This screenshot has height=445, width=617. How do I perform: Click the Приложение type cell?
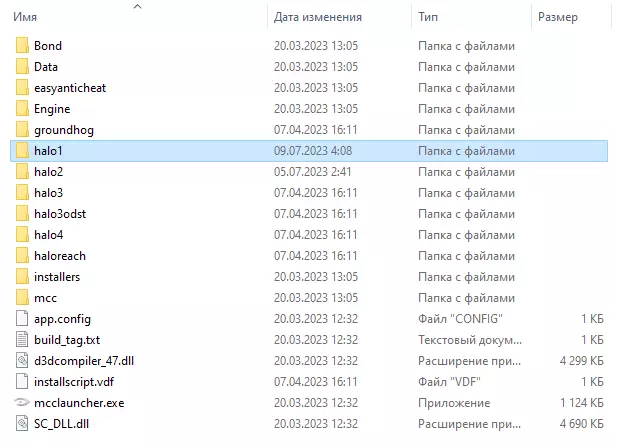click(454, 403)
